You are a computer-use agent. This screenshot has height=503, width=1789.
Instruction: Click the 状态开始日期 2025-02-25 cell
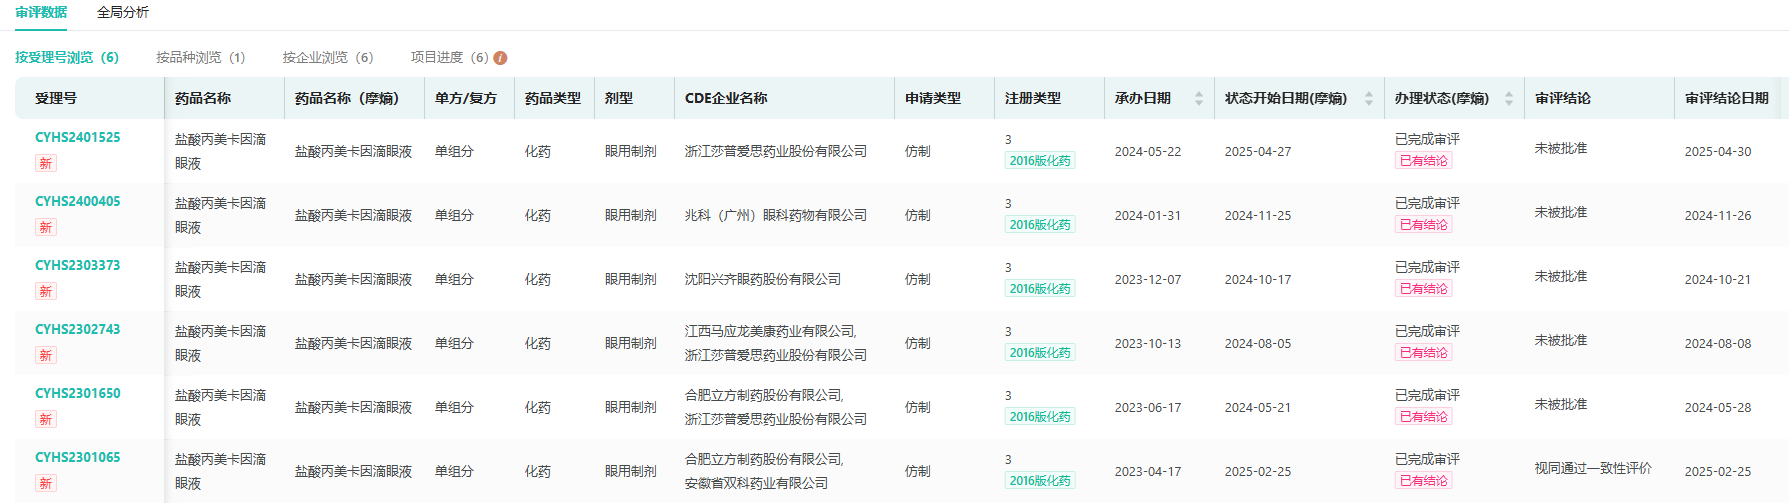tap(1258, 472)
